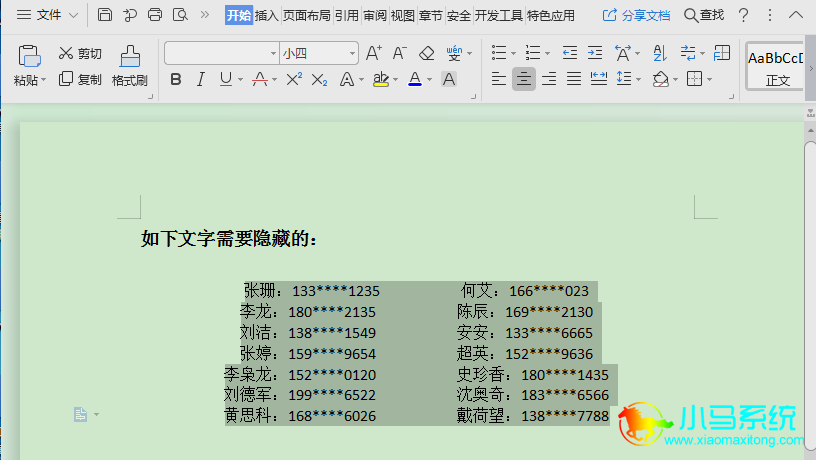Click the Print icon
Viewport: 816px width, 460px height.
tap(155, 15)
